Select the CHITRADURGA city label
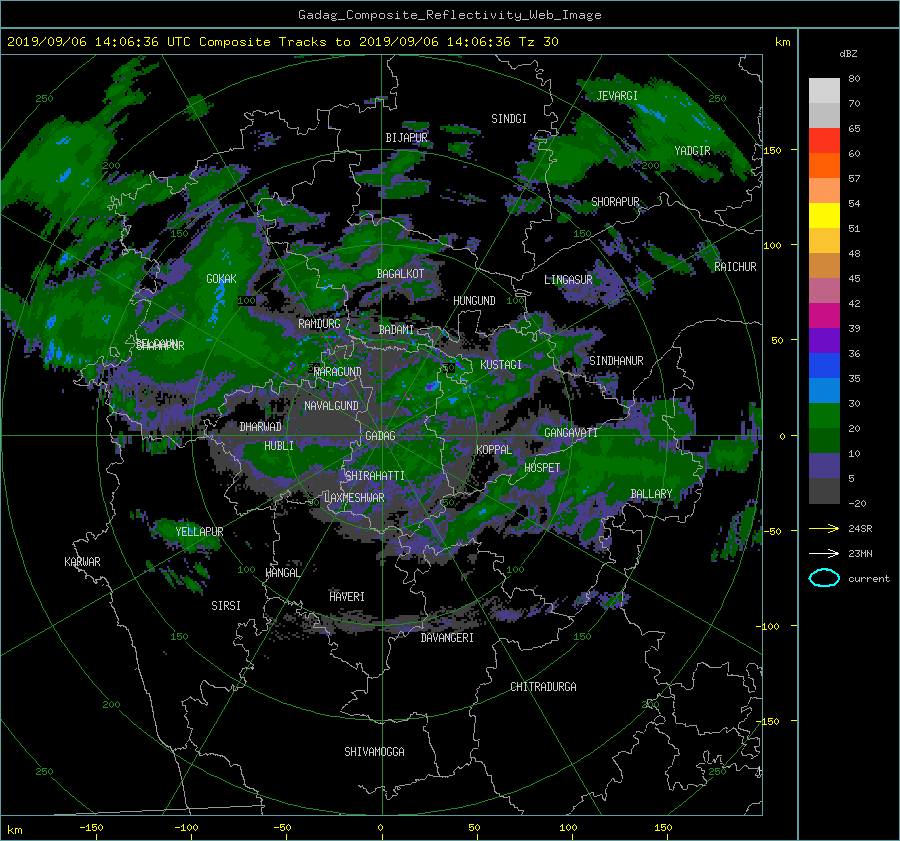This screenshot has width=900, height=841. [x=543, y=687]
